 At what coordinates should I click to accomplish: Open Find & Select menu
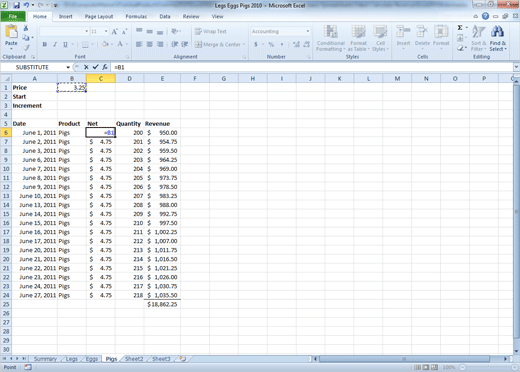point(498,38)
